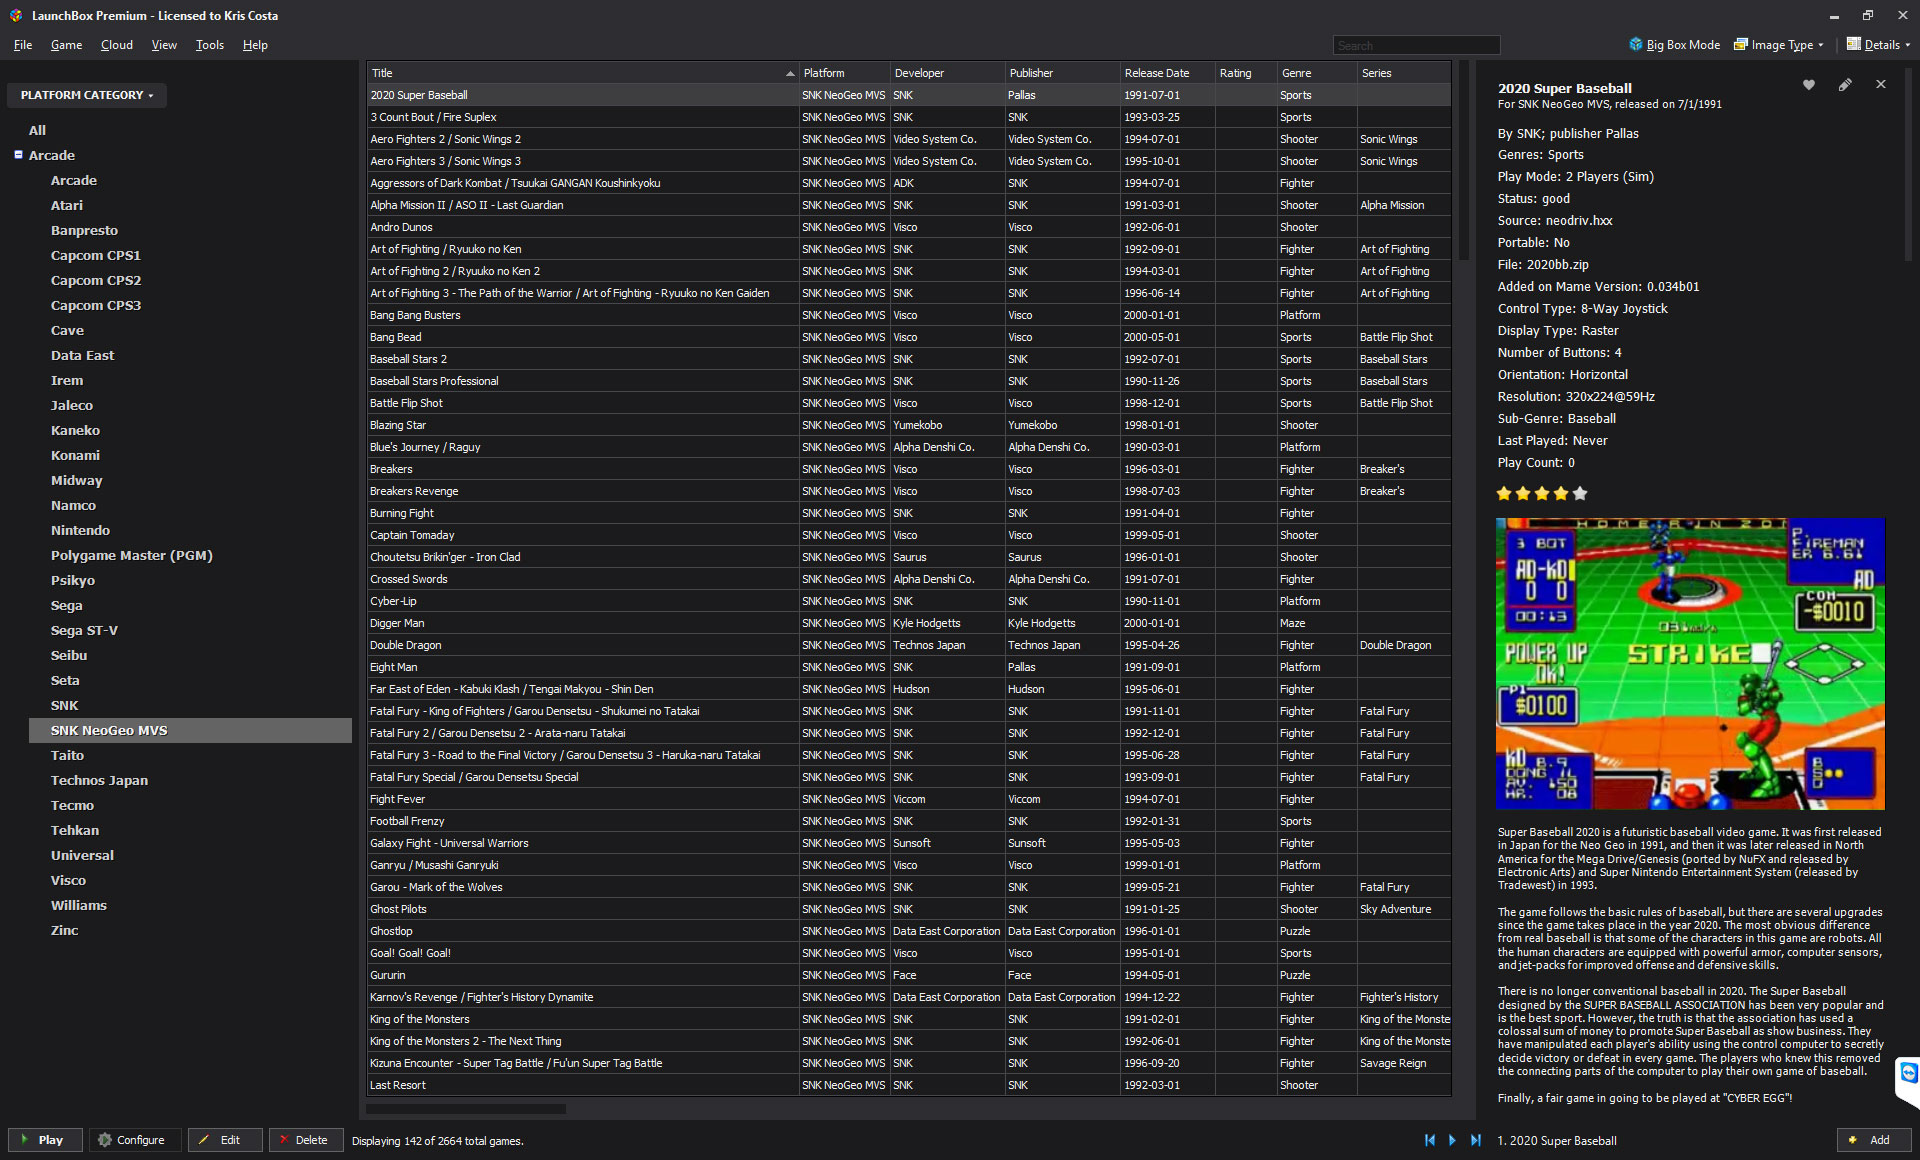Select the Ghostlop game row
This screenshot has width=1920, height=1160.
coord(908,931)
